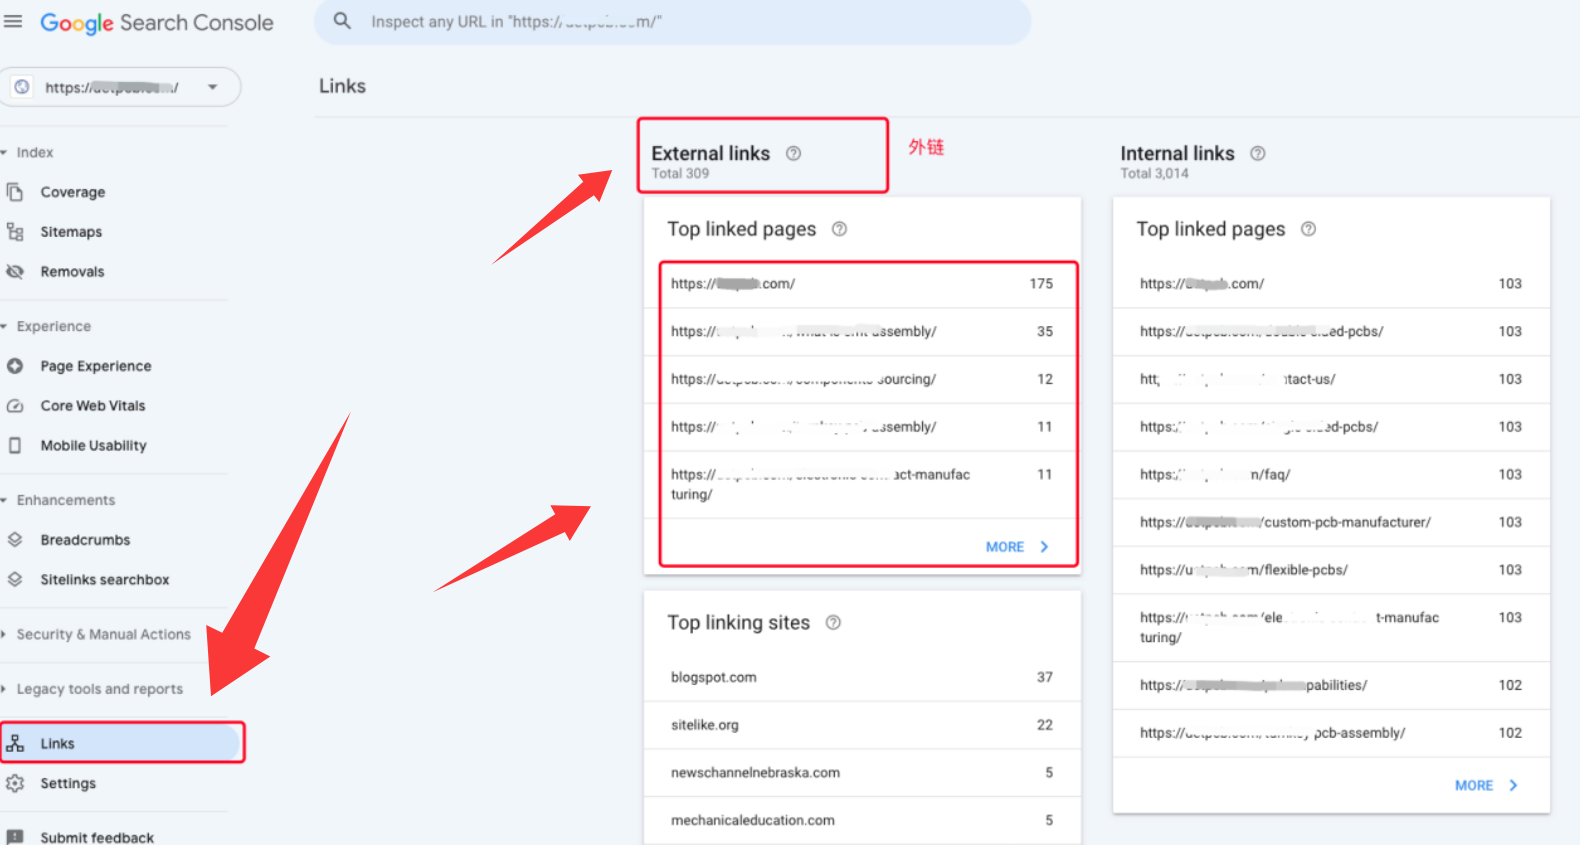Click MORE under external top linked pages

pyautogui.click(x=1016, y=547)
